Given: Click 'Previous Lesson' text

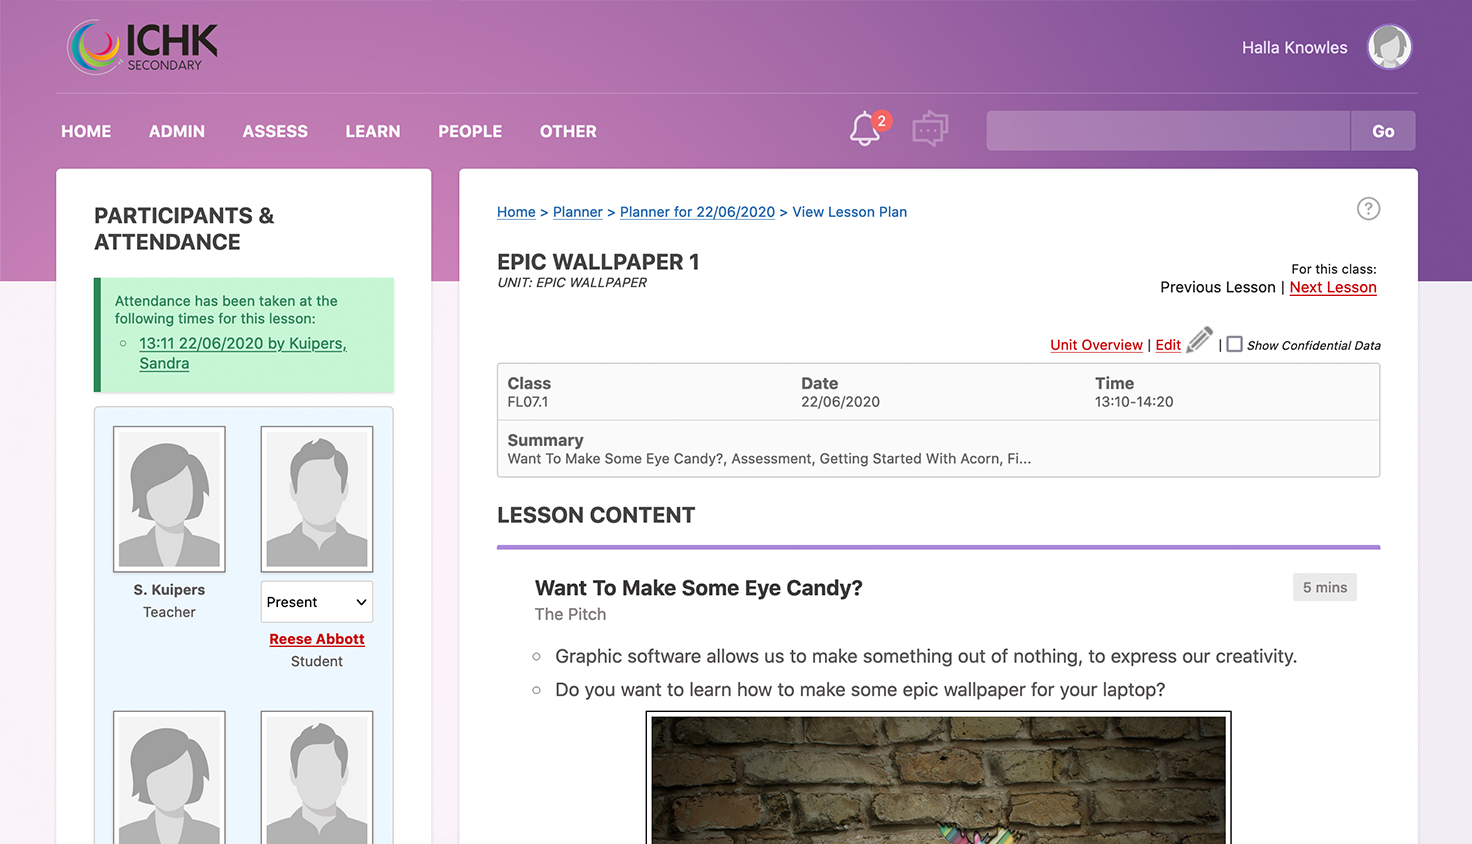Looking at the screenshot, I should [x=1218, y=287].
